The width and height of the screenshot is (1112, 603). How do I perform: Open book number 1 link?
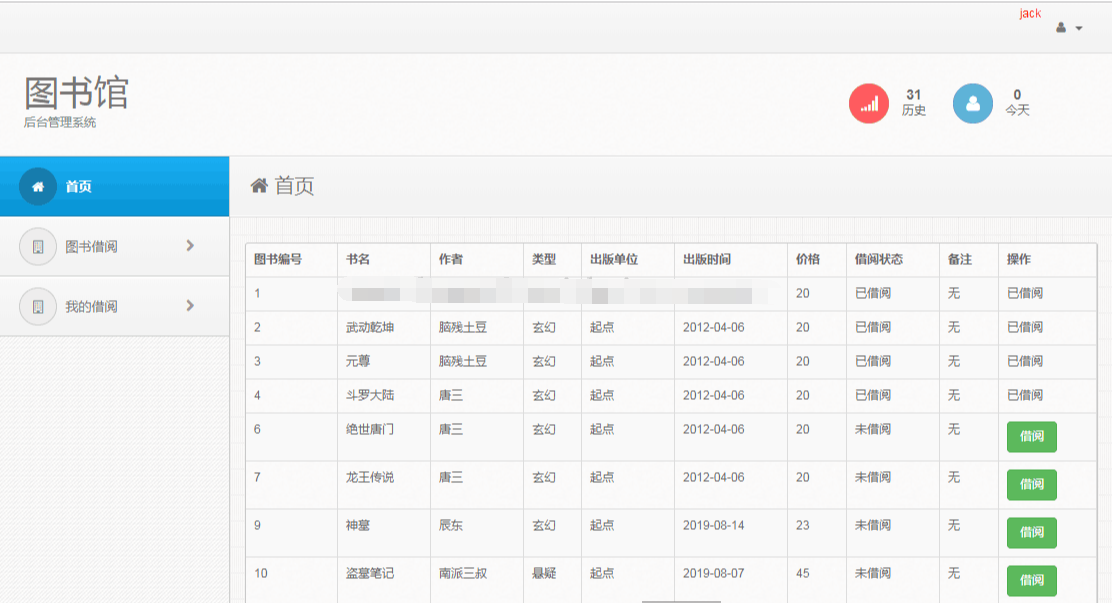[252, 293]
